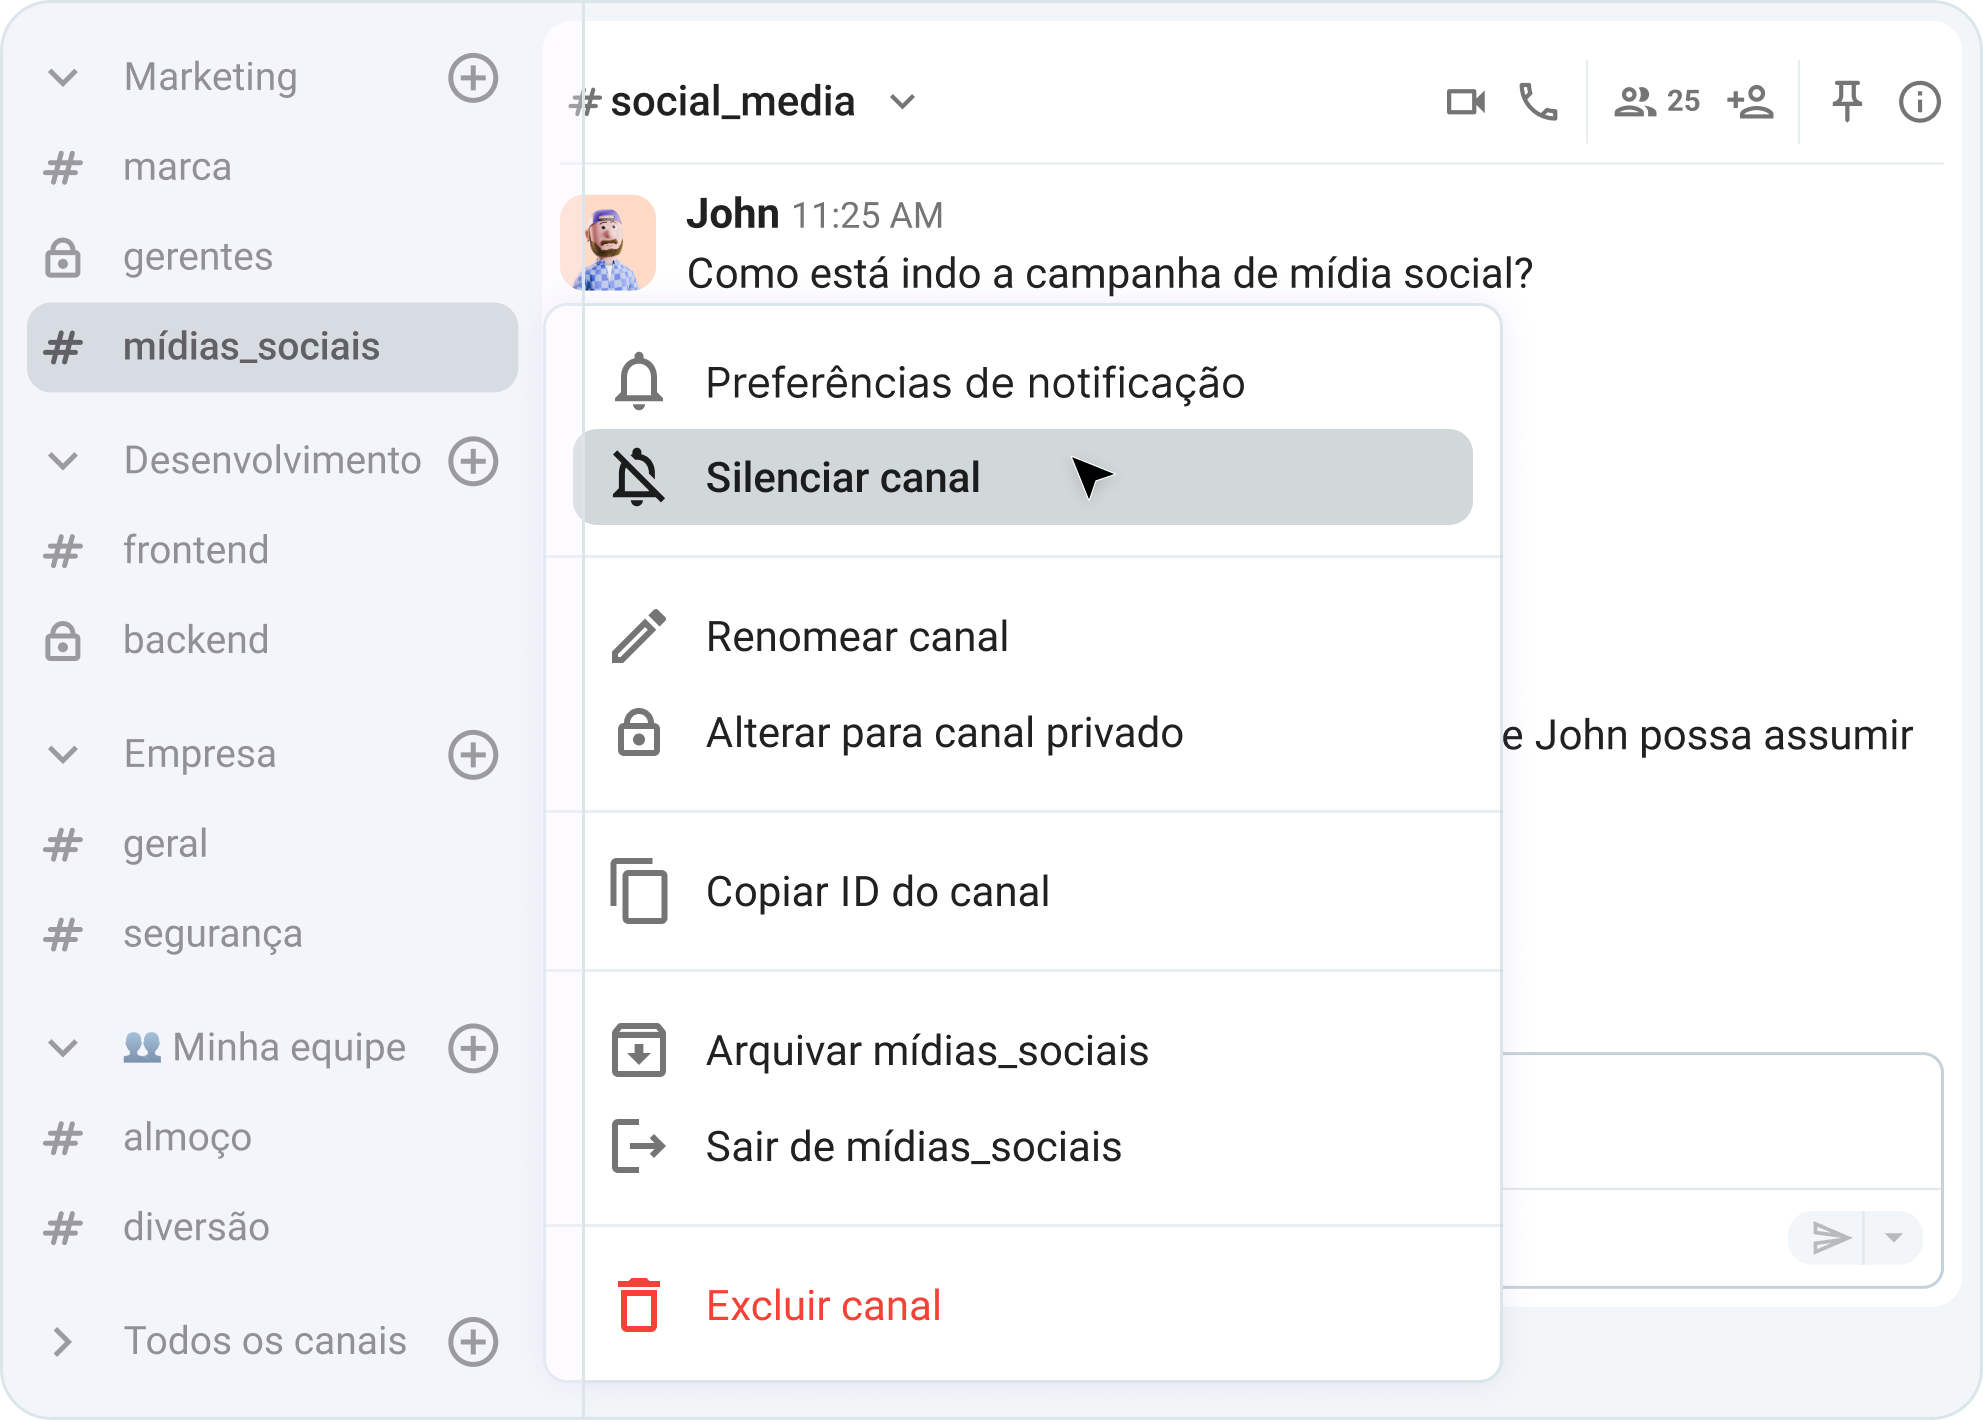Start a voice call with phone icon
This screenshot has width=1983, height=1420.
[1538, 102]
